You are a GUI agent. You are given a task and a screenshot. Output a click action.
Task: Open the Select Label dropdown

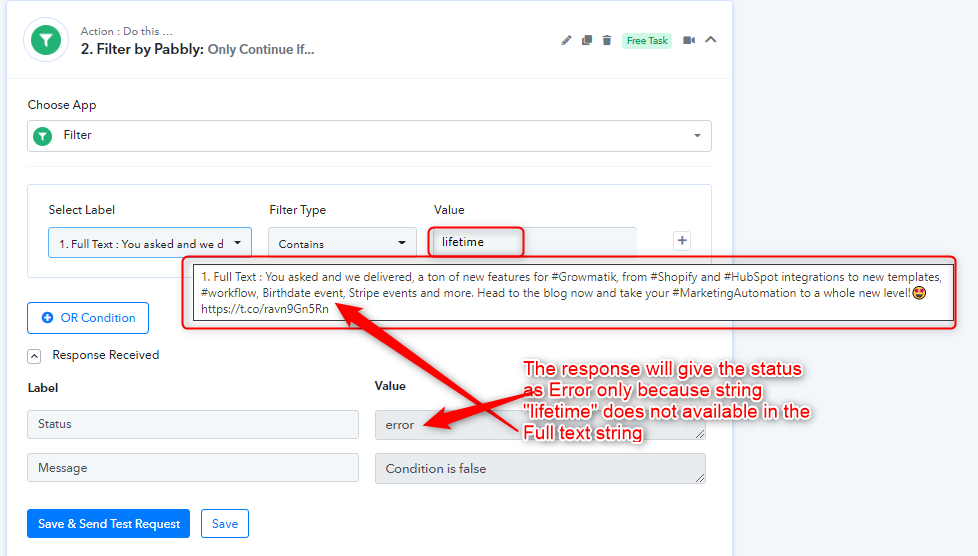pos(150,243)
